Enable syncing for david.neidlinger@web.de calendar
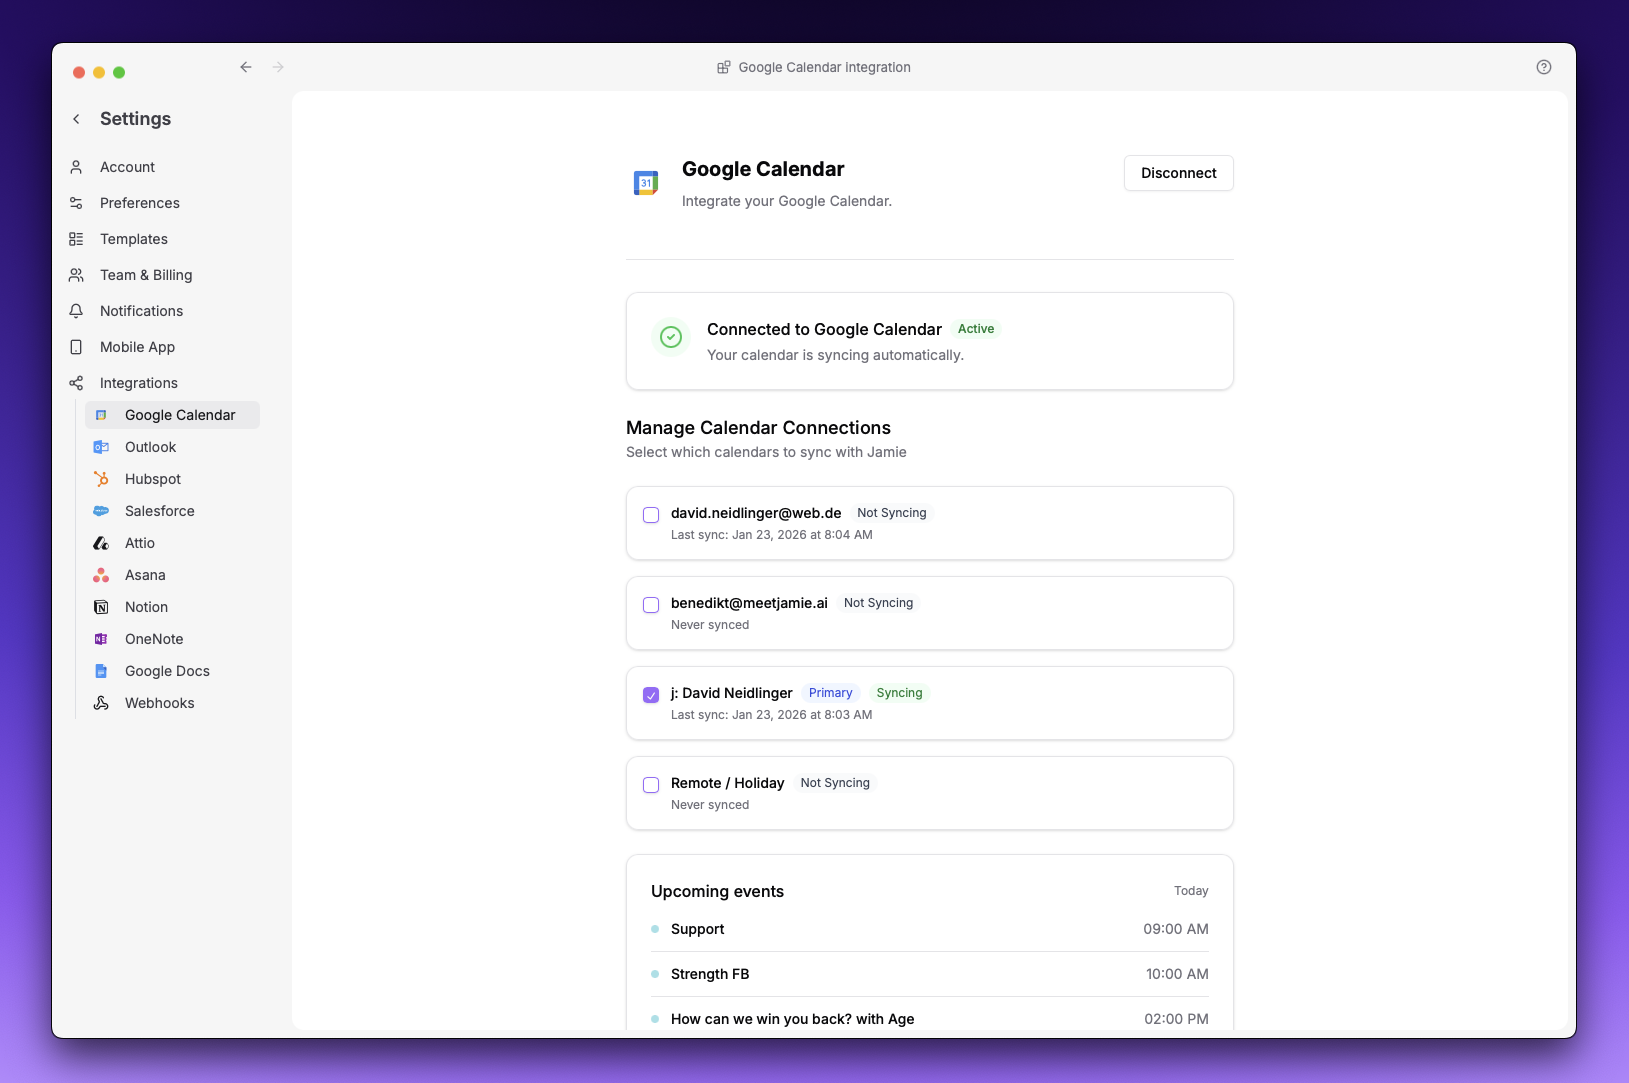 pos(651,515)
